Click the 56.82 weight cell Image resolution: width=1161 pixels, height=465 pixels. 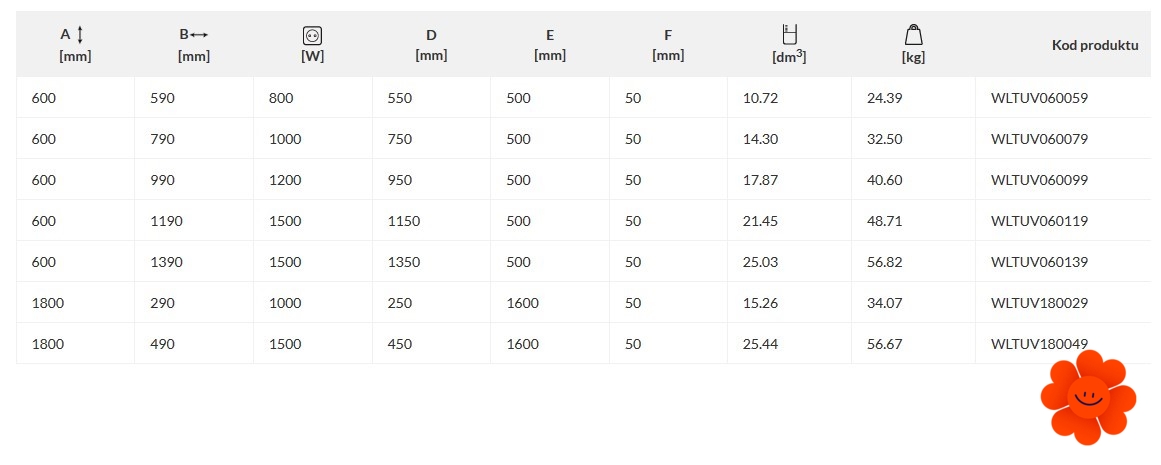885,262
